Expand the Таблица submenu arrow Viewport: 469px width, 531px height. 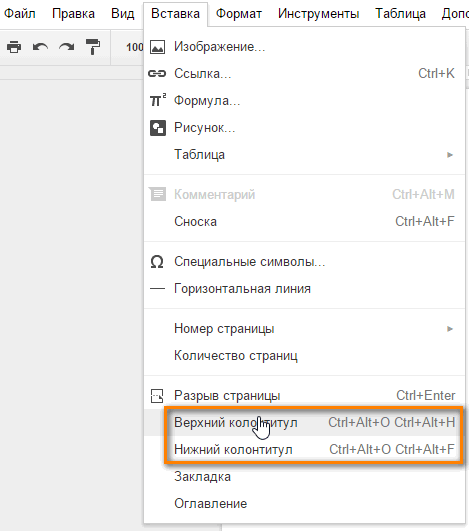pos(450,155)
